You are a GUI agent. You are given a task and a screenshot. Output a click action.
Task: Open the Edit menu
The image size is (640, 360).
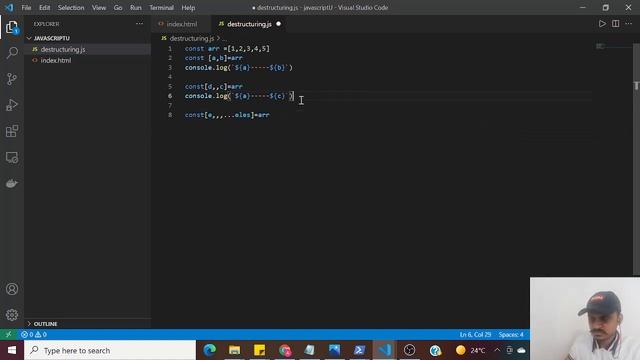coord(44,7)
